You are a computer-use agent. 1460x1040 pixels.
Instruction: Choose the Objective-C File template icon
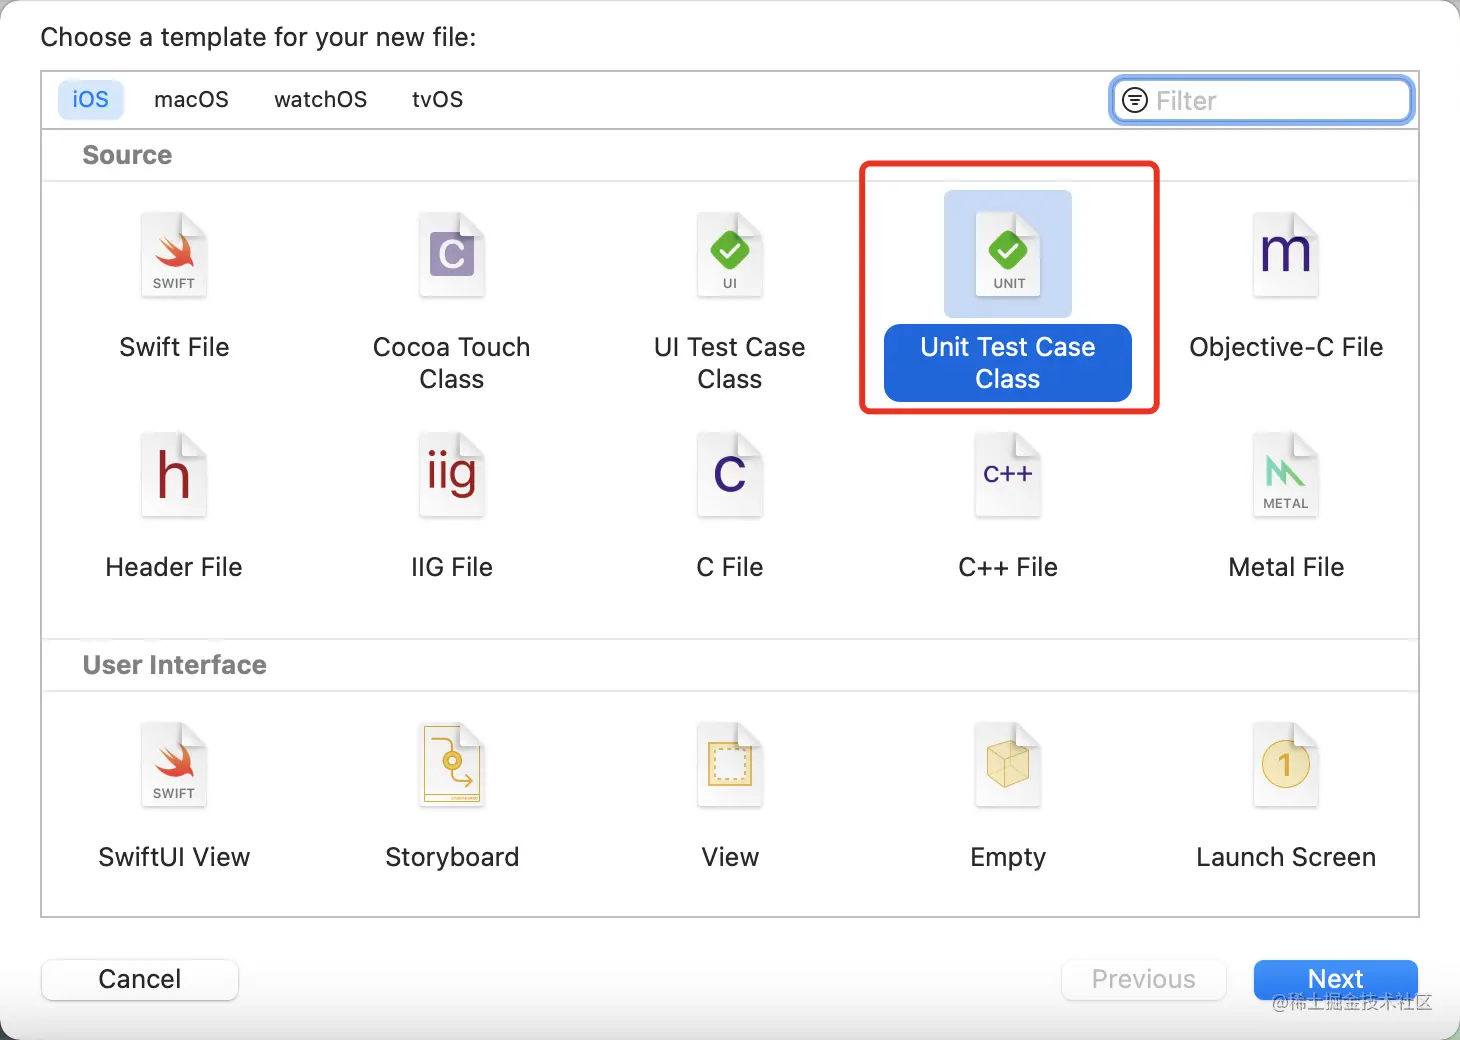tap(1286, 256)
